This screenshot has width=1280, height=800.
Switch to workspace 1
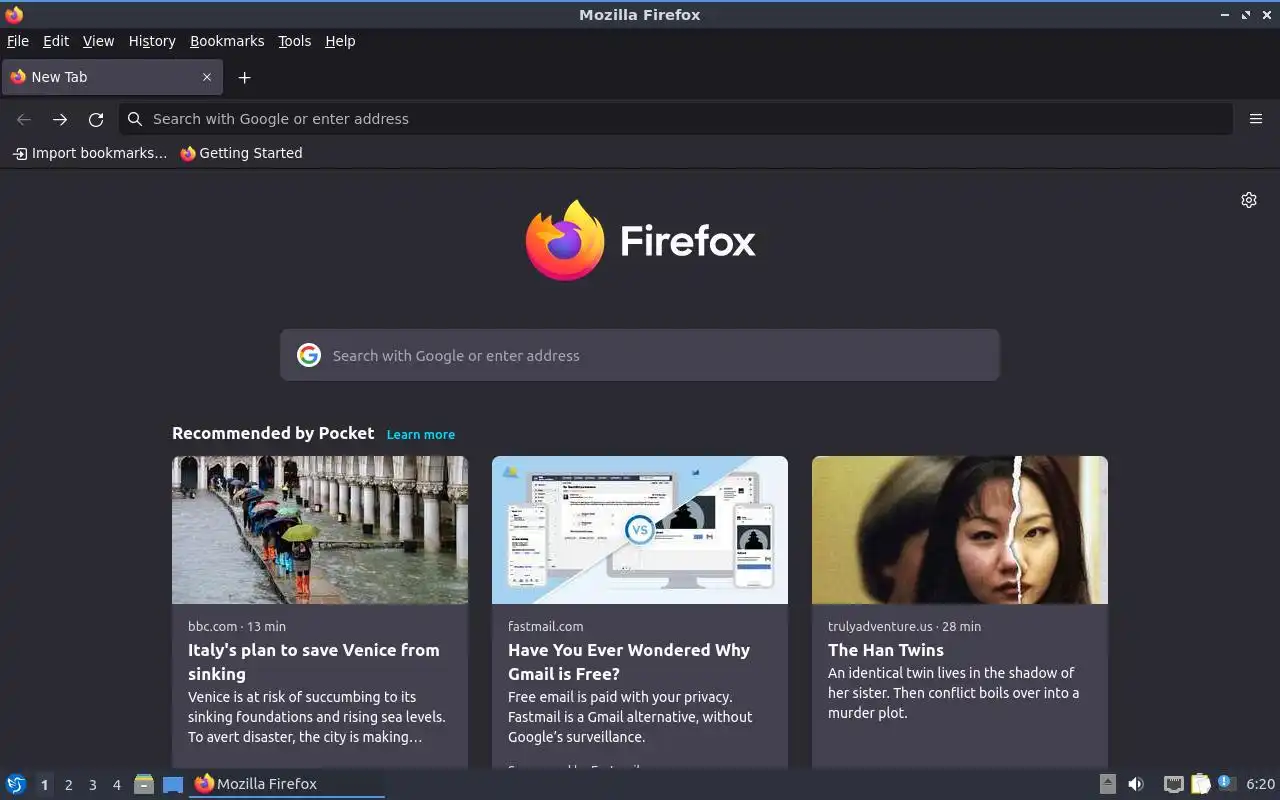pos(44,785)
